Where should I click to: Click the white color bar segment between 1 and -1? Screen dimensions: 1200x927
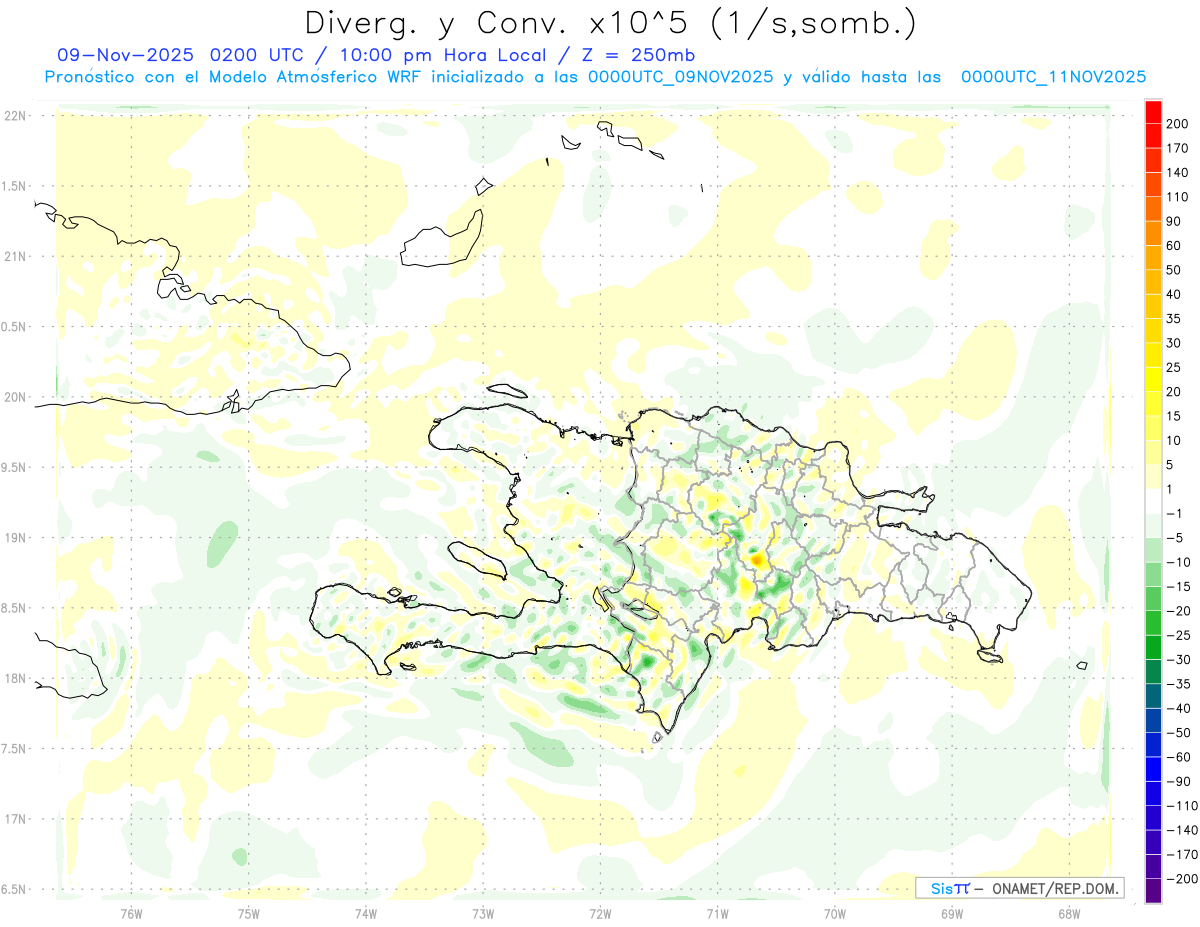[1153, 501]
